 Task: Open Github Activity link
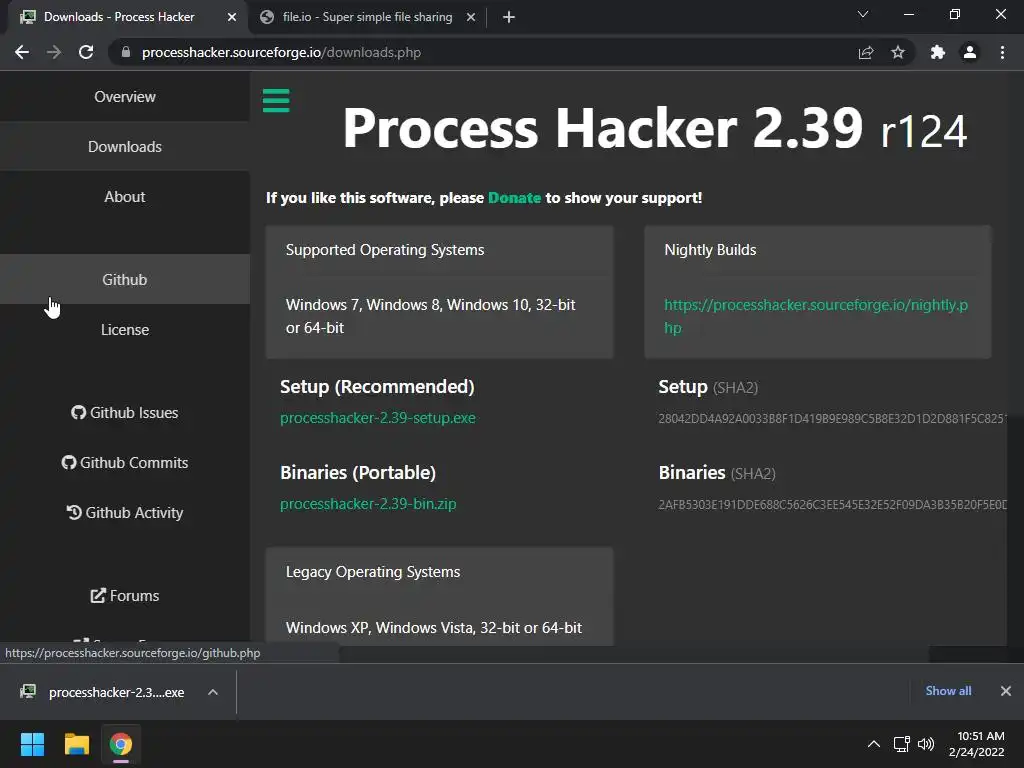pos(125,513)
